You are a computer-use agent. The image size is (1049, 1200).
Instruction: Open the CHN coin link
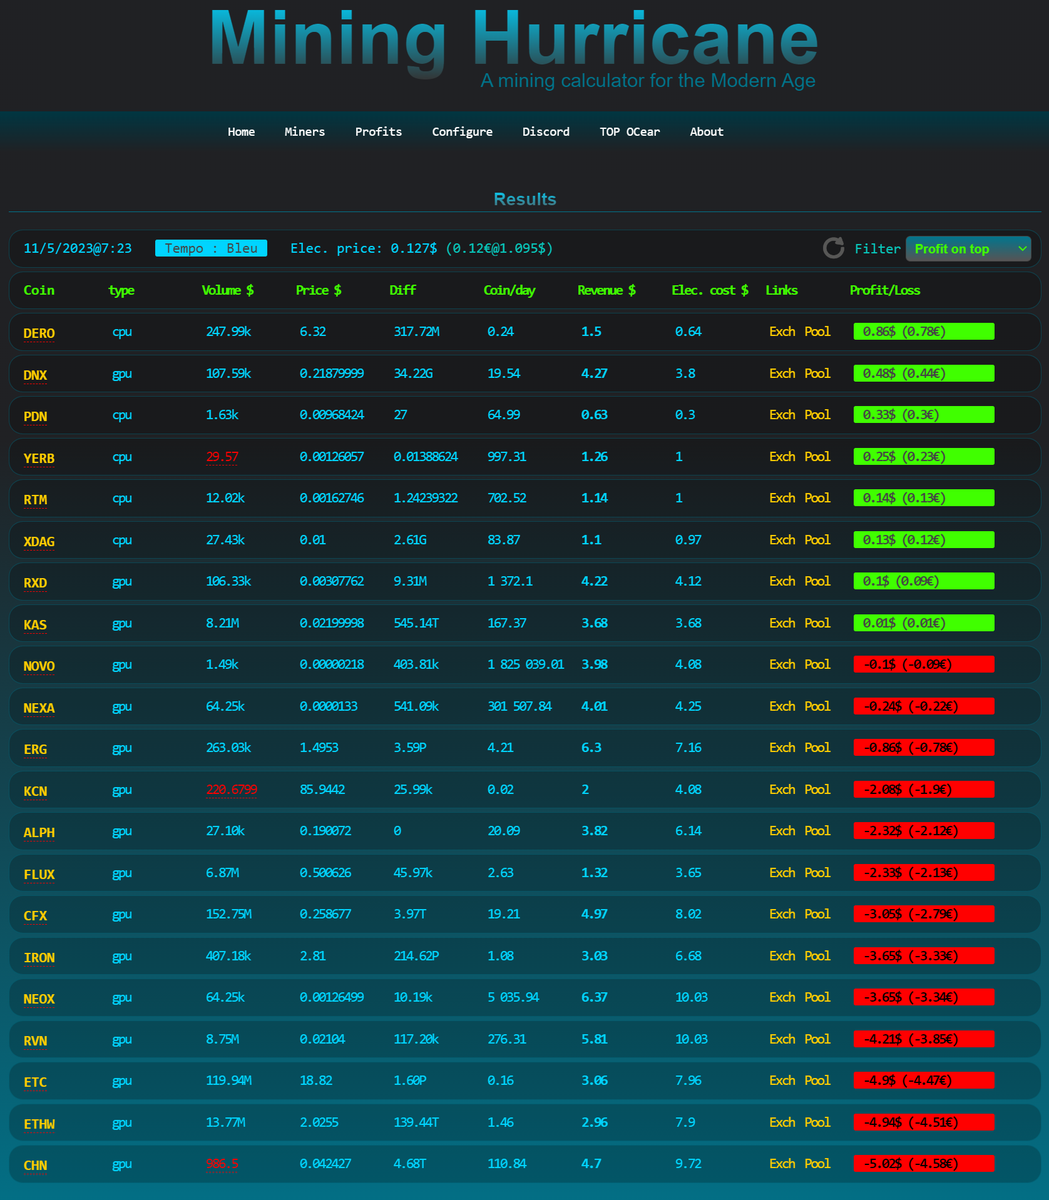pyautogui.click(x=35, y=1165)
